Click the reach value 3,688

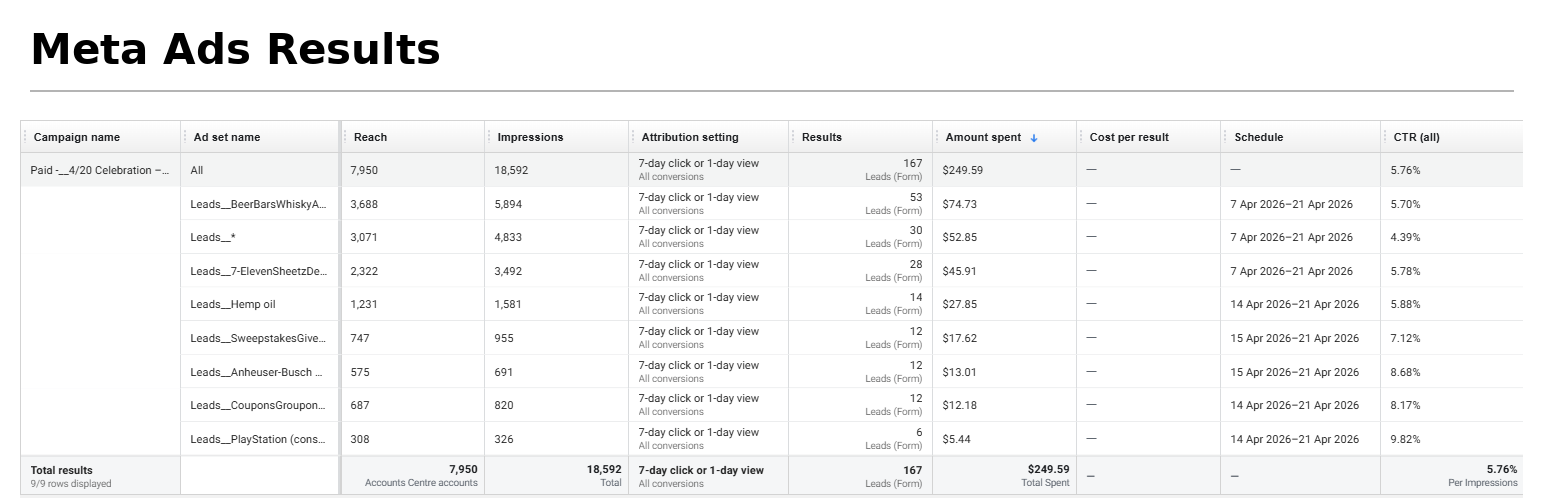pyautogui.click(x=364, y=204)
